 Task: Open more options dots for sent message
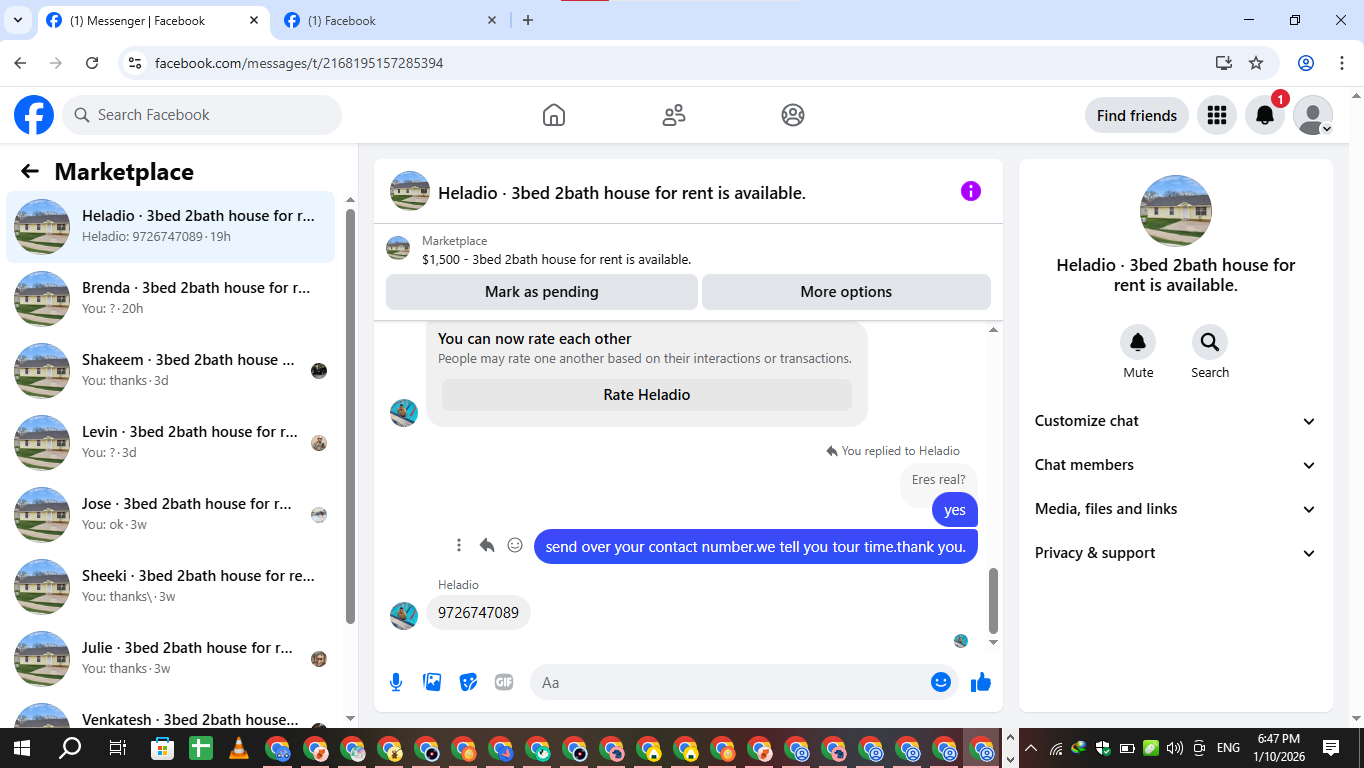(x=459, y=545)
